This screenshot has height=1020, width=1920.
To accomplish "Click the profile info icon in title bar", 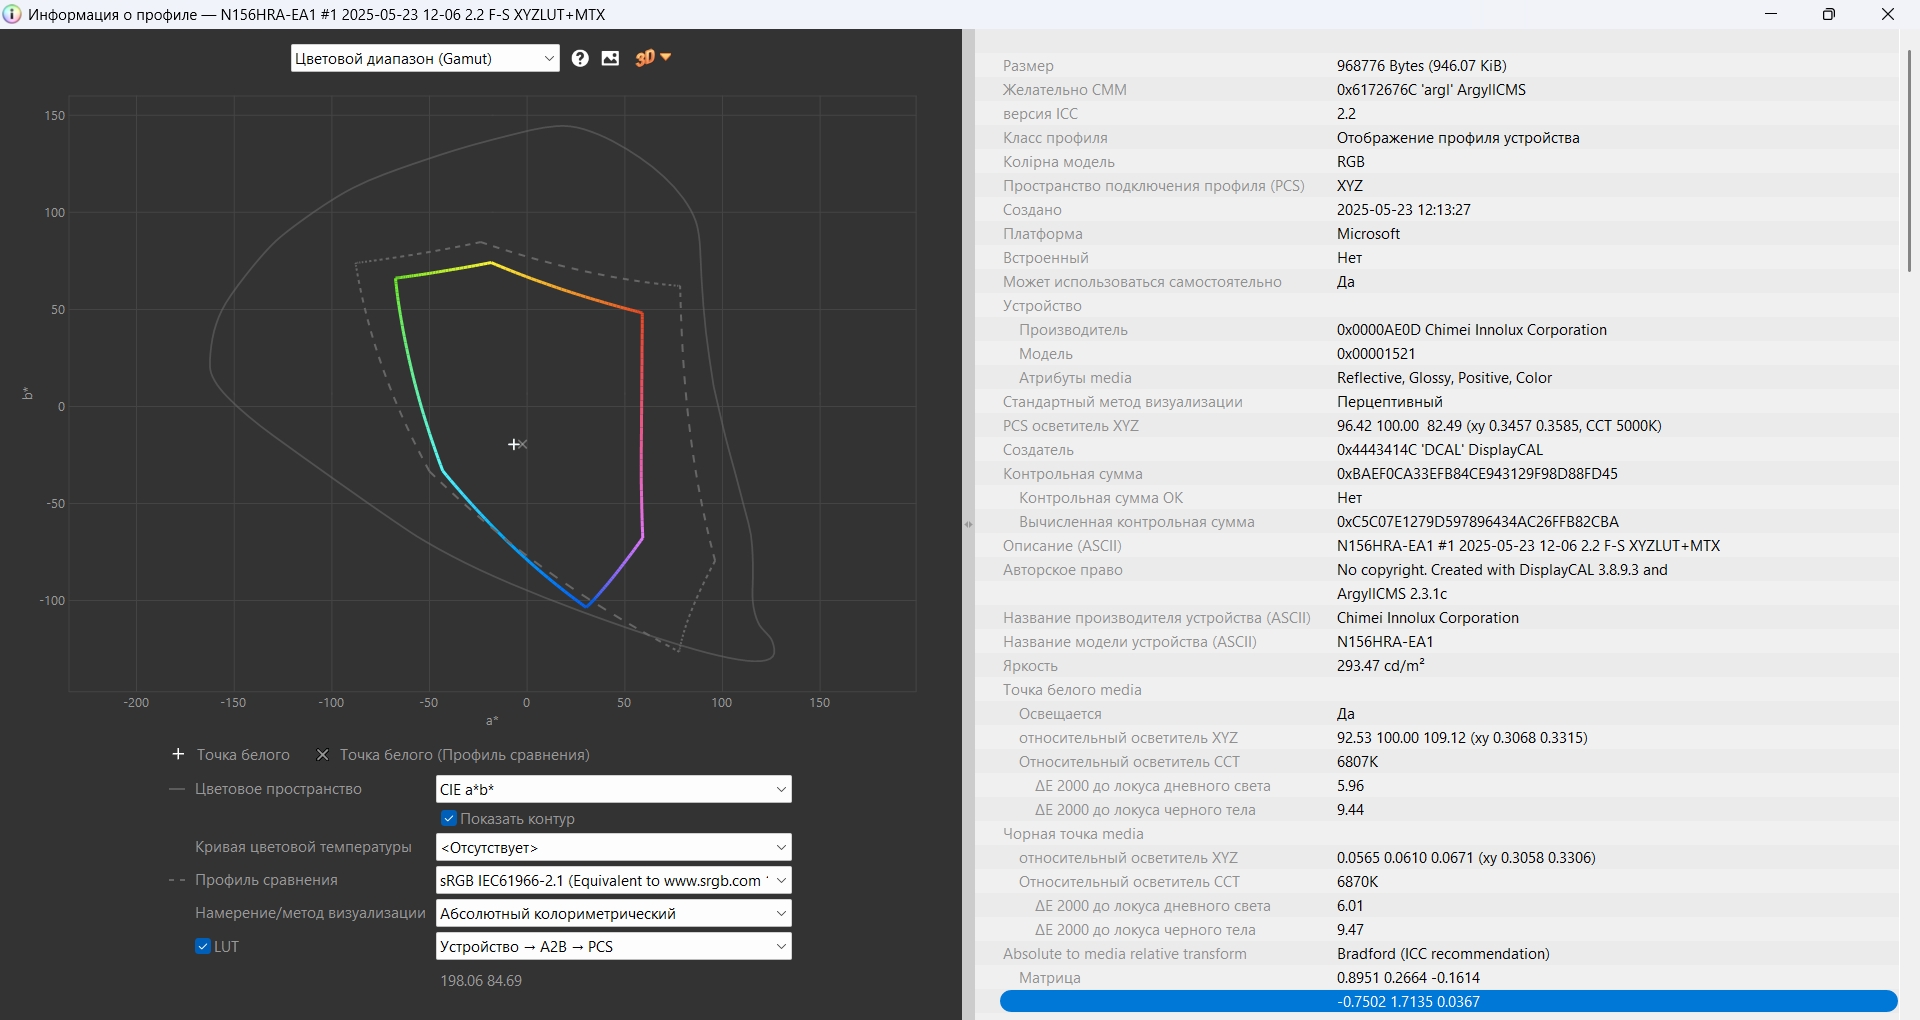I will pos(12,14).
